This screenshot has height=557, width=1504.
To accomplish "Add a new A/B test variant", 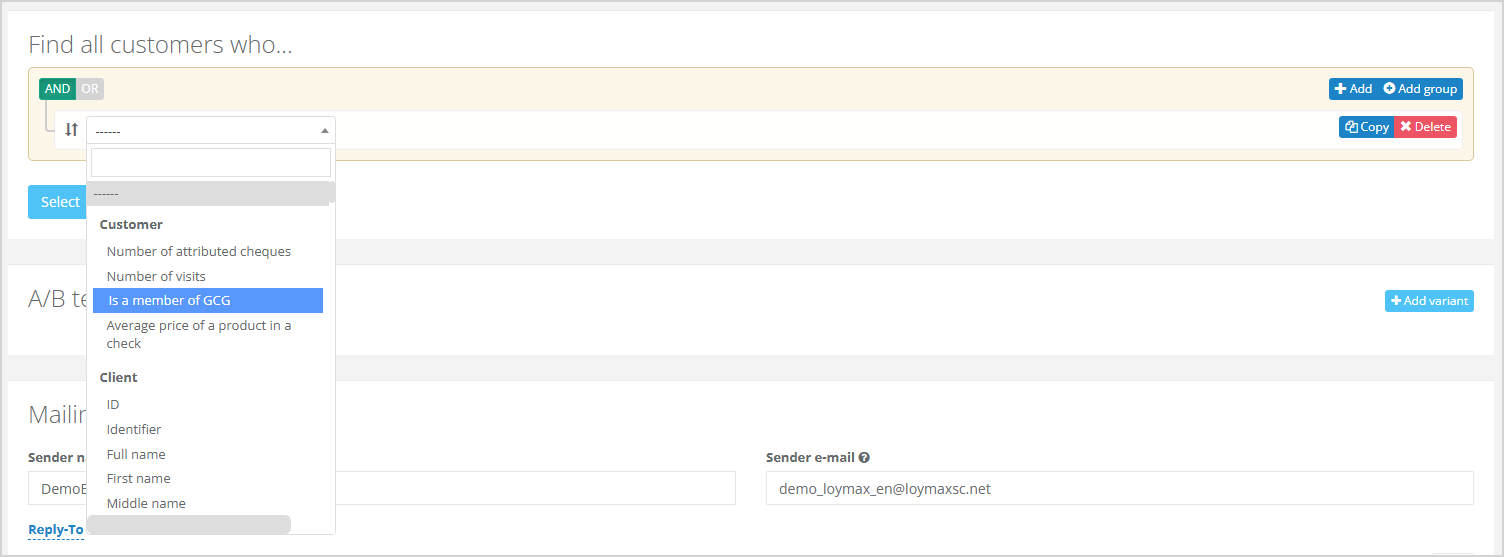I will [x=1429, y=301].
